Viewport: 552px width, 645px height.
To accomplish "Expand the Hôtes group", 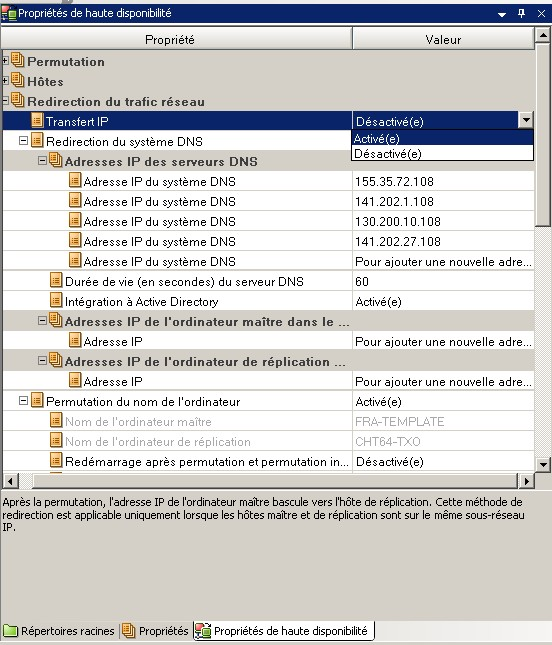I will tap(5, 80).
